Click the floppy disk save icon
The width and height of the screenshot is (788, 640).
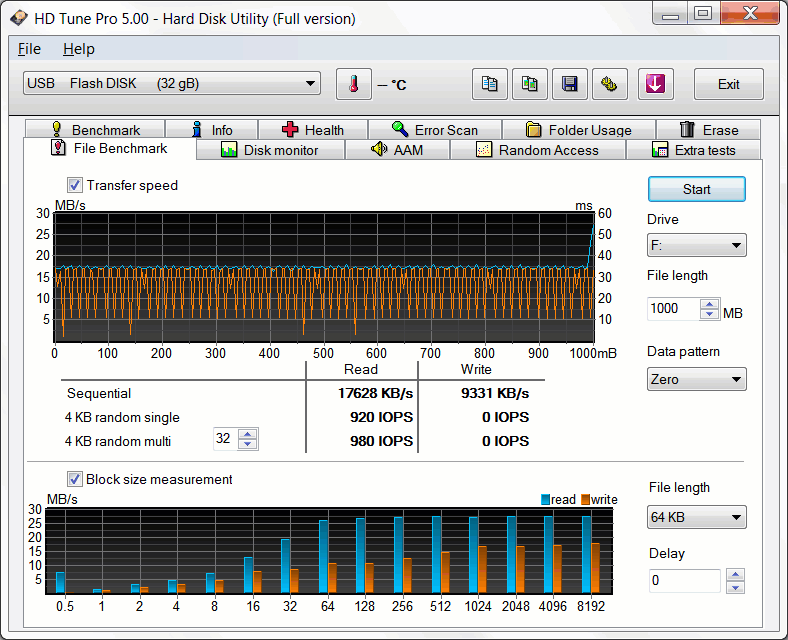tap(569, 84)
